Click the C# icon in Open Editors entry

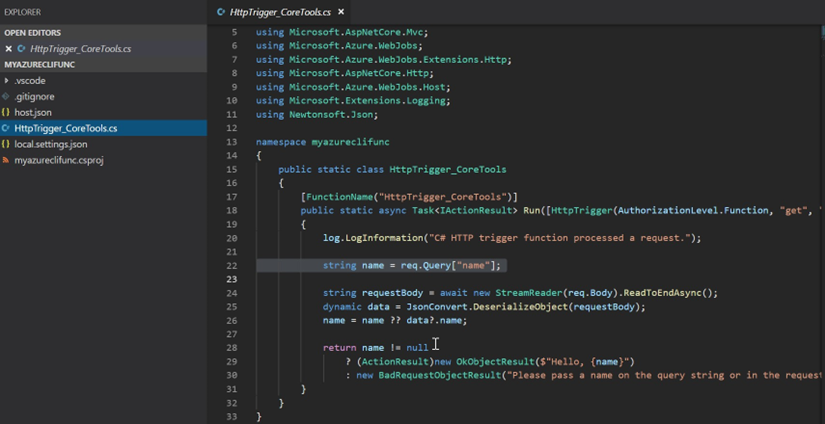click(x=22, y=48)
